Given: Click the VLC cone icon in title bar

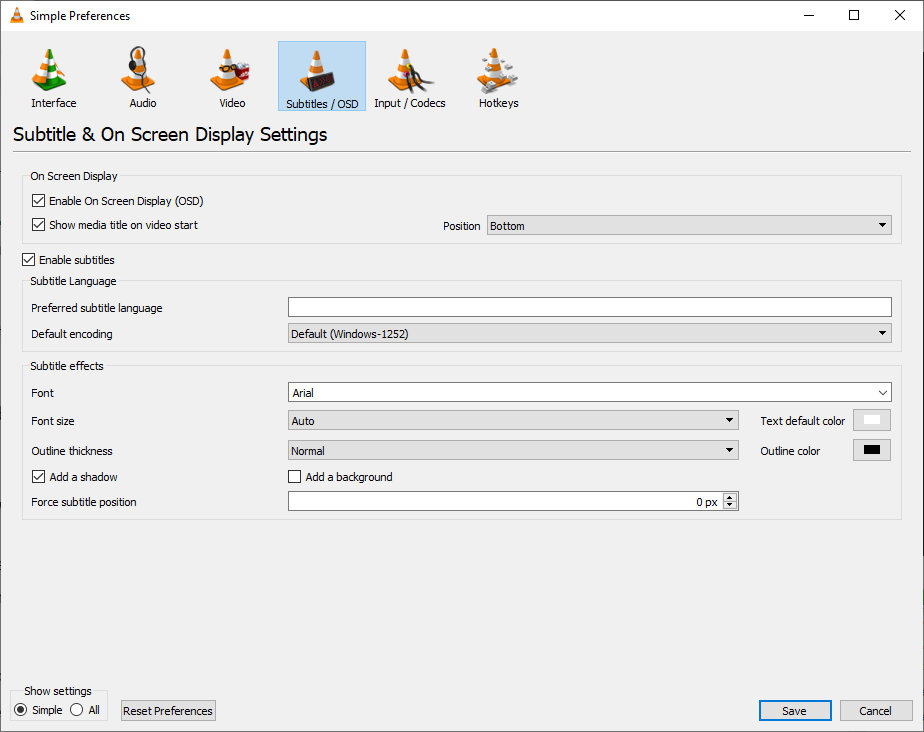Looking at the screenshot, I should point(17,15).
